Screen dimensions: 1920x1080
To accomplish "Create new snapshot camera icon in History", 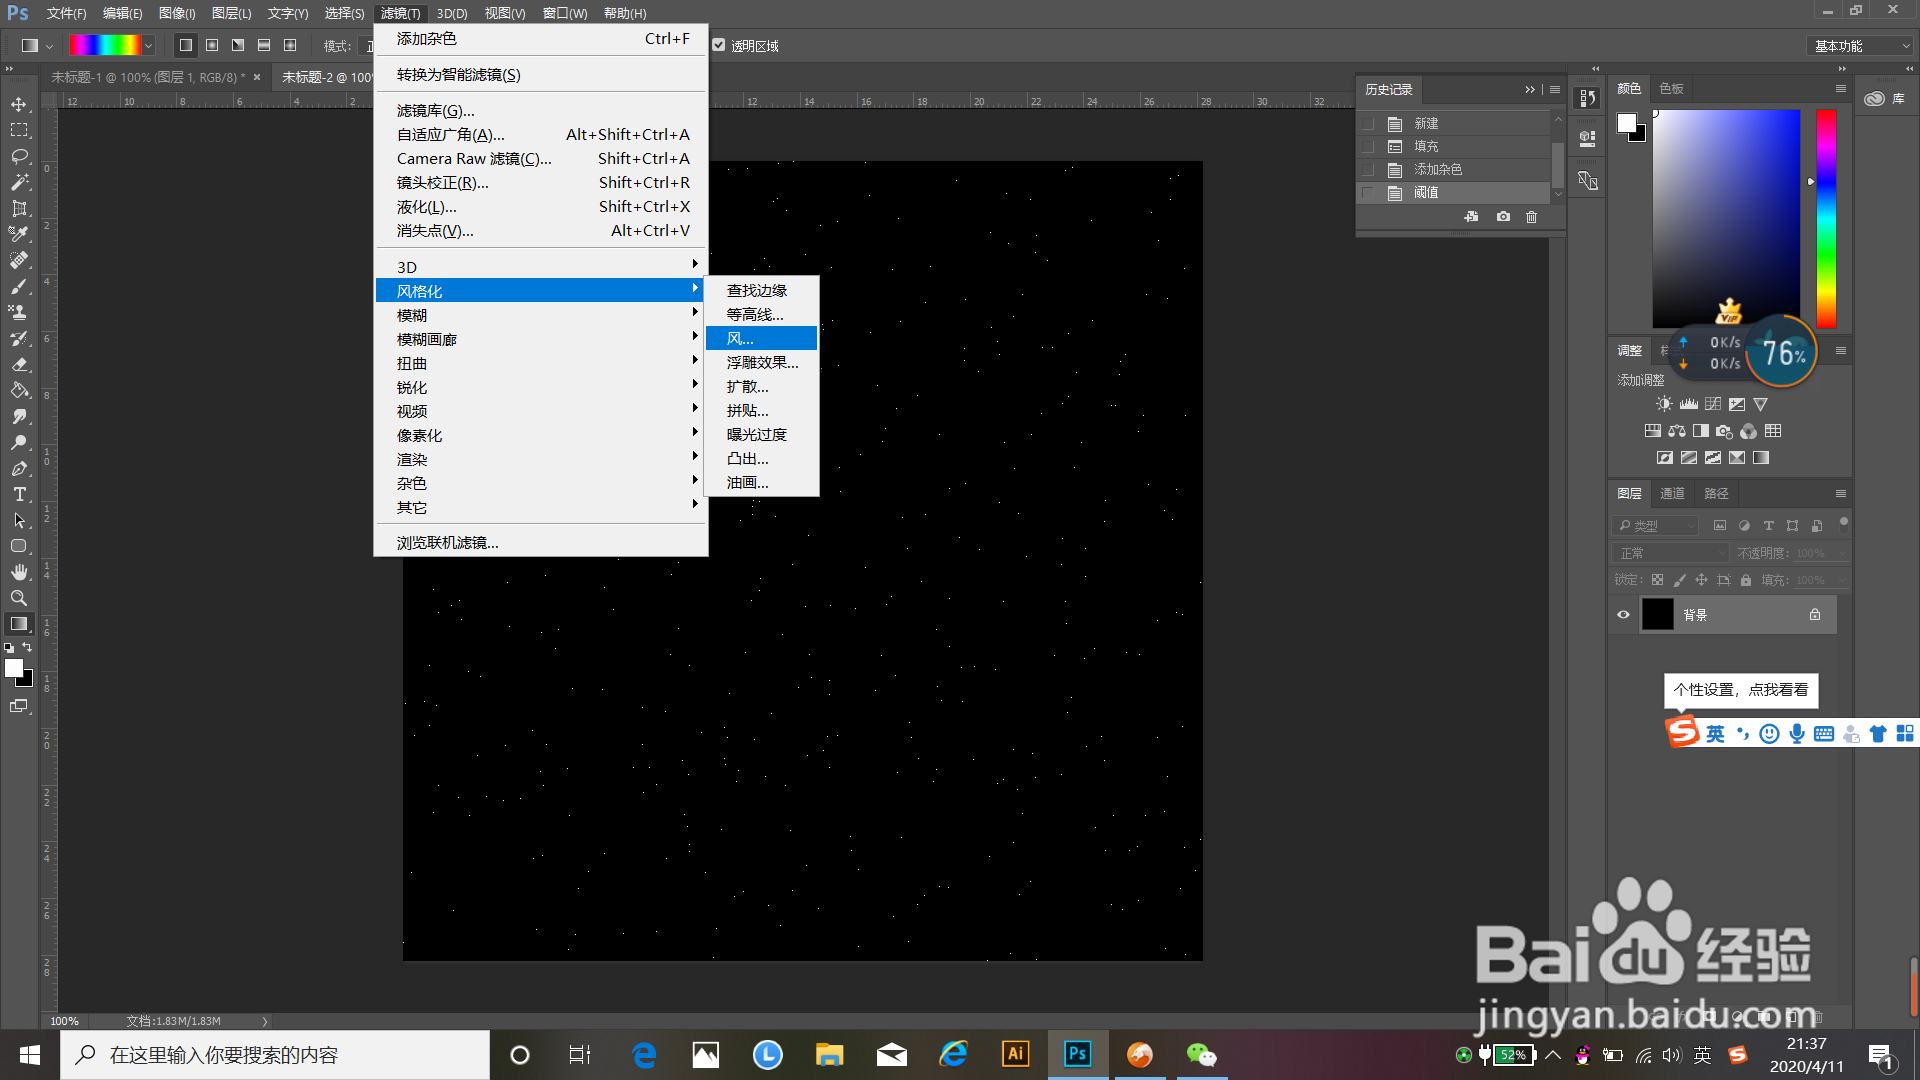I will click(x=1503, y=217).
